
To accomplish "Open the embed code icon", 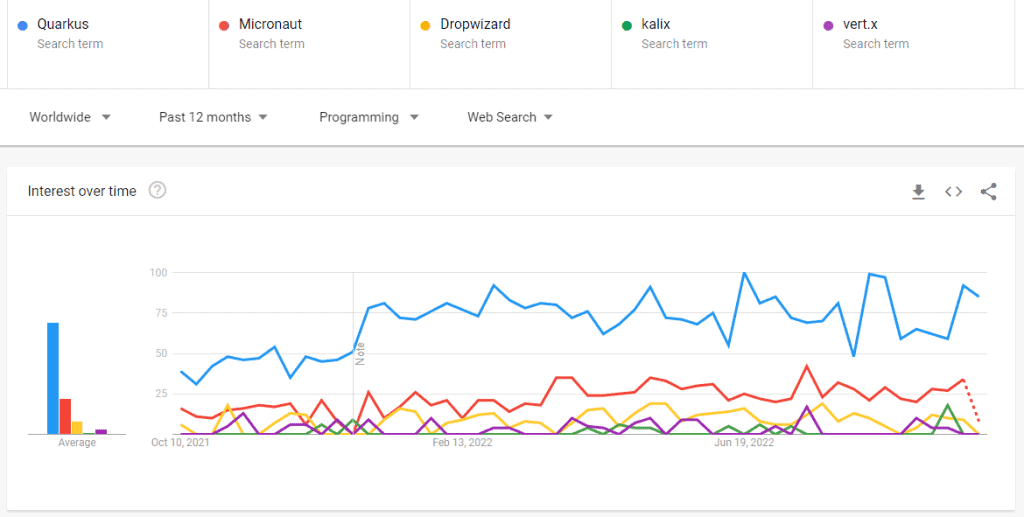I will pyautogui.click(x=953, y=192).
